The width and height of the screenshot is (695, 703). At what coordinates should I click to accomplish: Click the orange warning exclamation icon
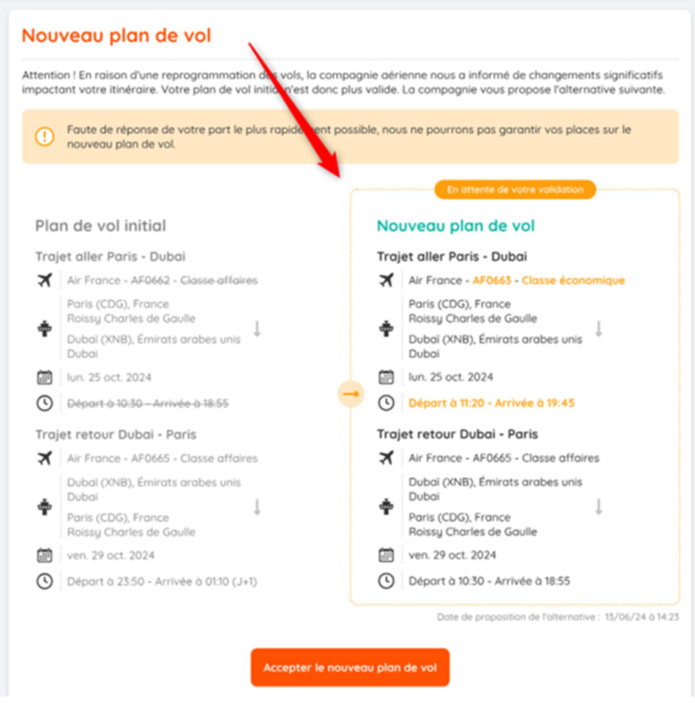(44, 137)
